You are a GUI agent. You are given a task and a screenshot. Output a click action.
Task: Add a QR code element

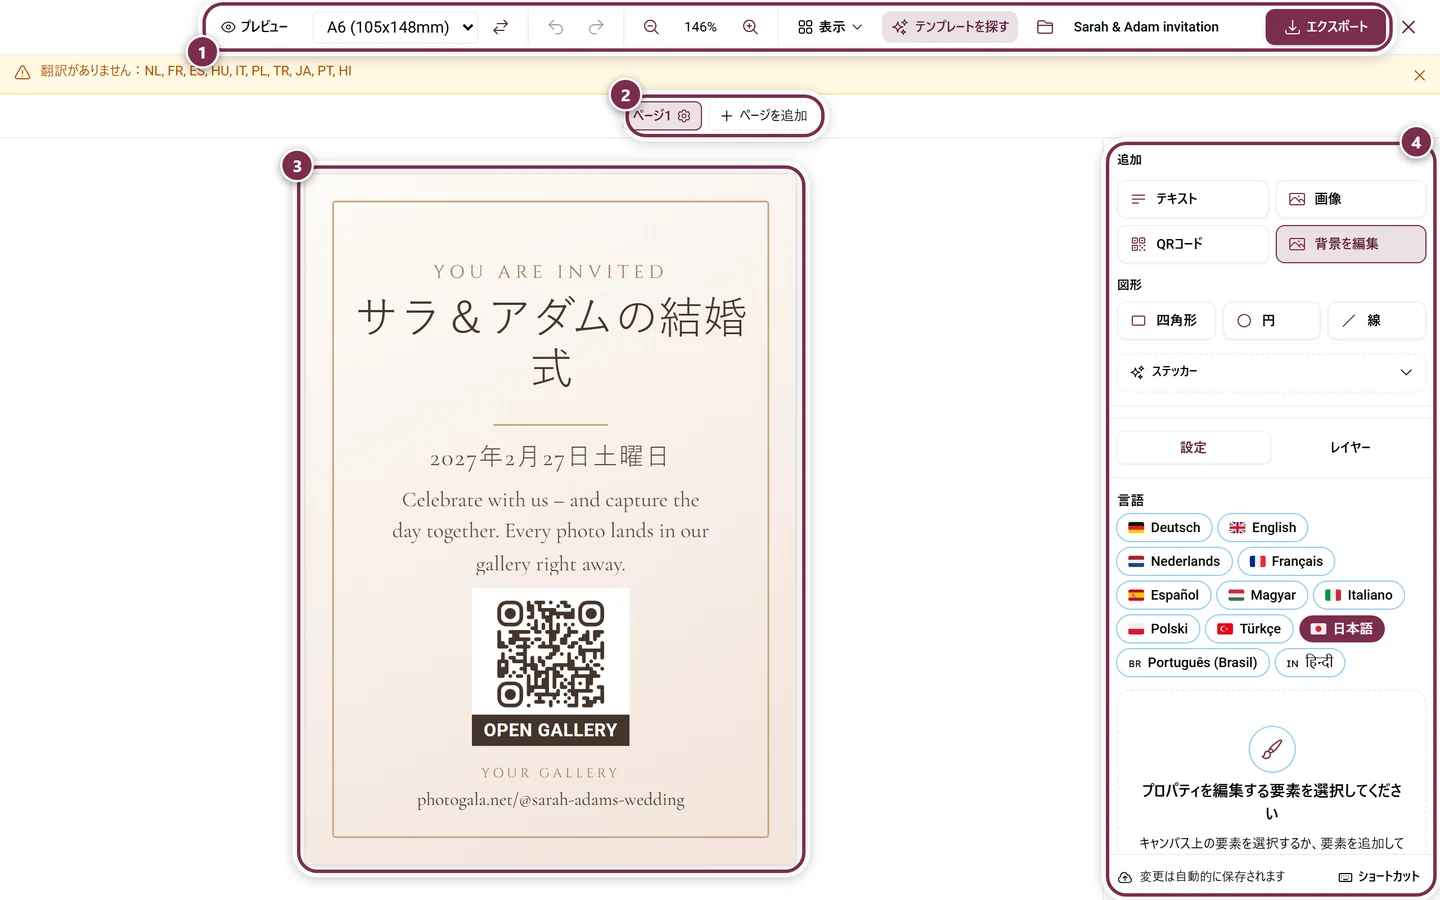click(x=1192, y=244)
